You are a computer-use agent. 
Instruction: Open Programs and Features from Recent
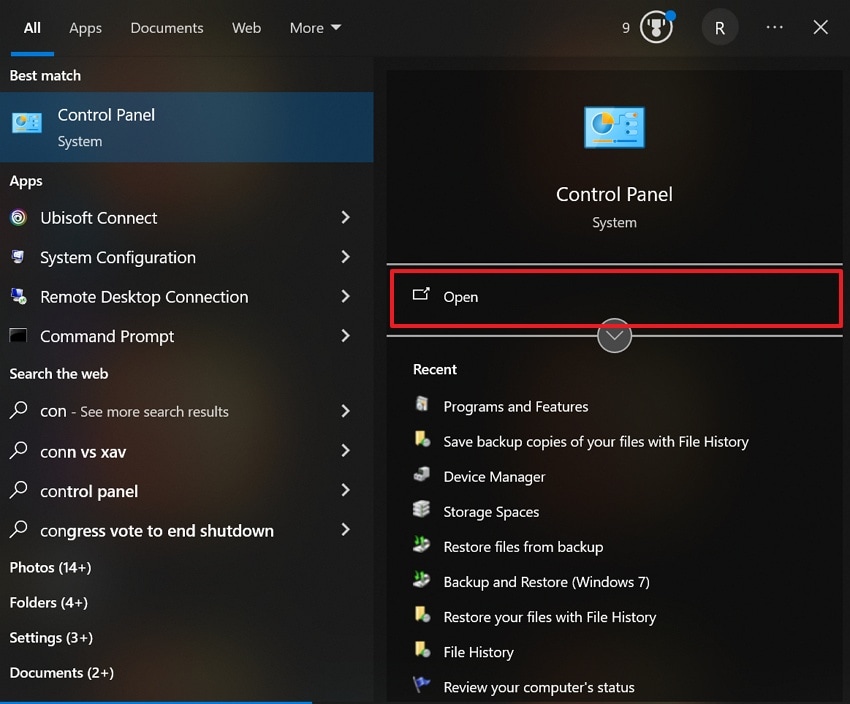click(516, 406)
